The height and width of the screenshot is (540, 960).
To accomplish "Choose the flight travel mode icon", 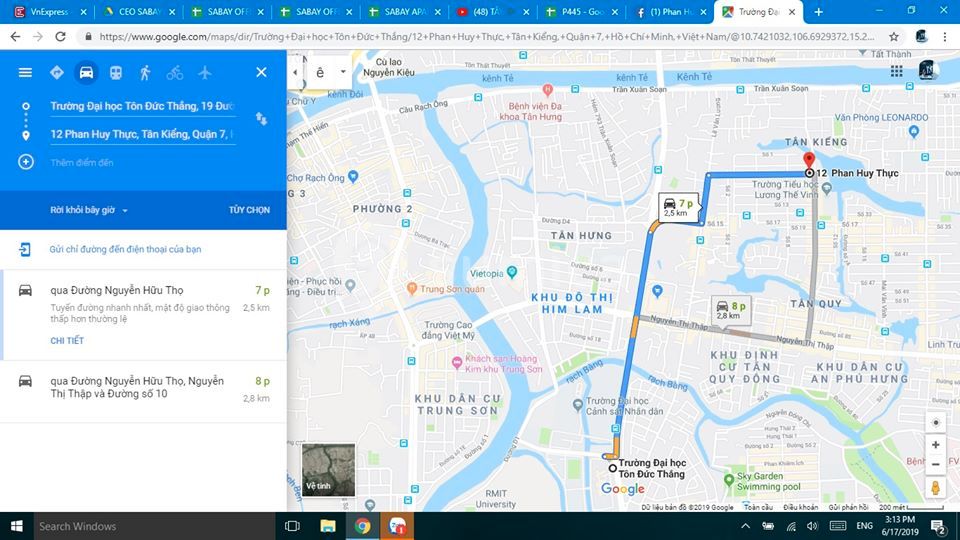I will (205, 72).
